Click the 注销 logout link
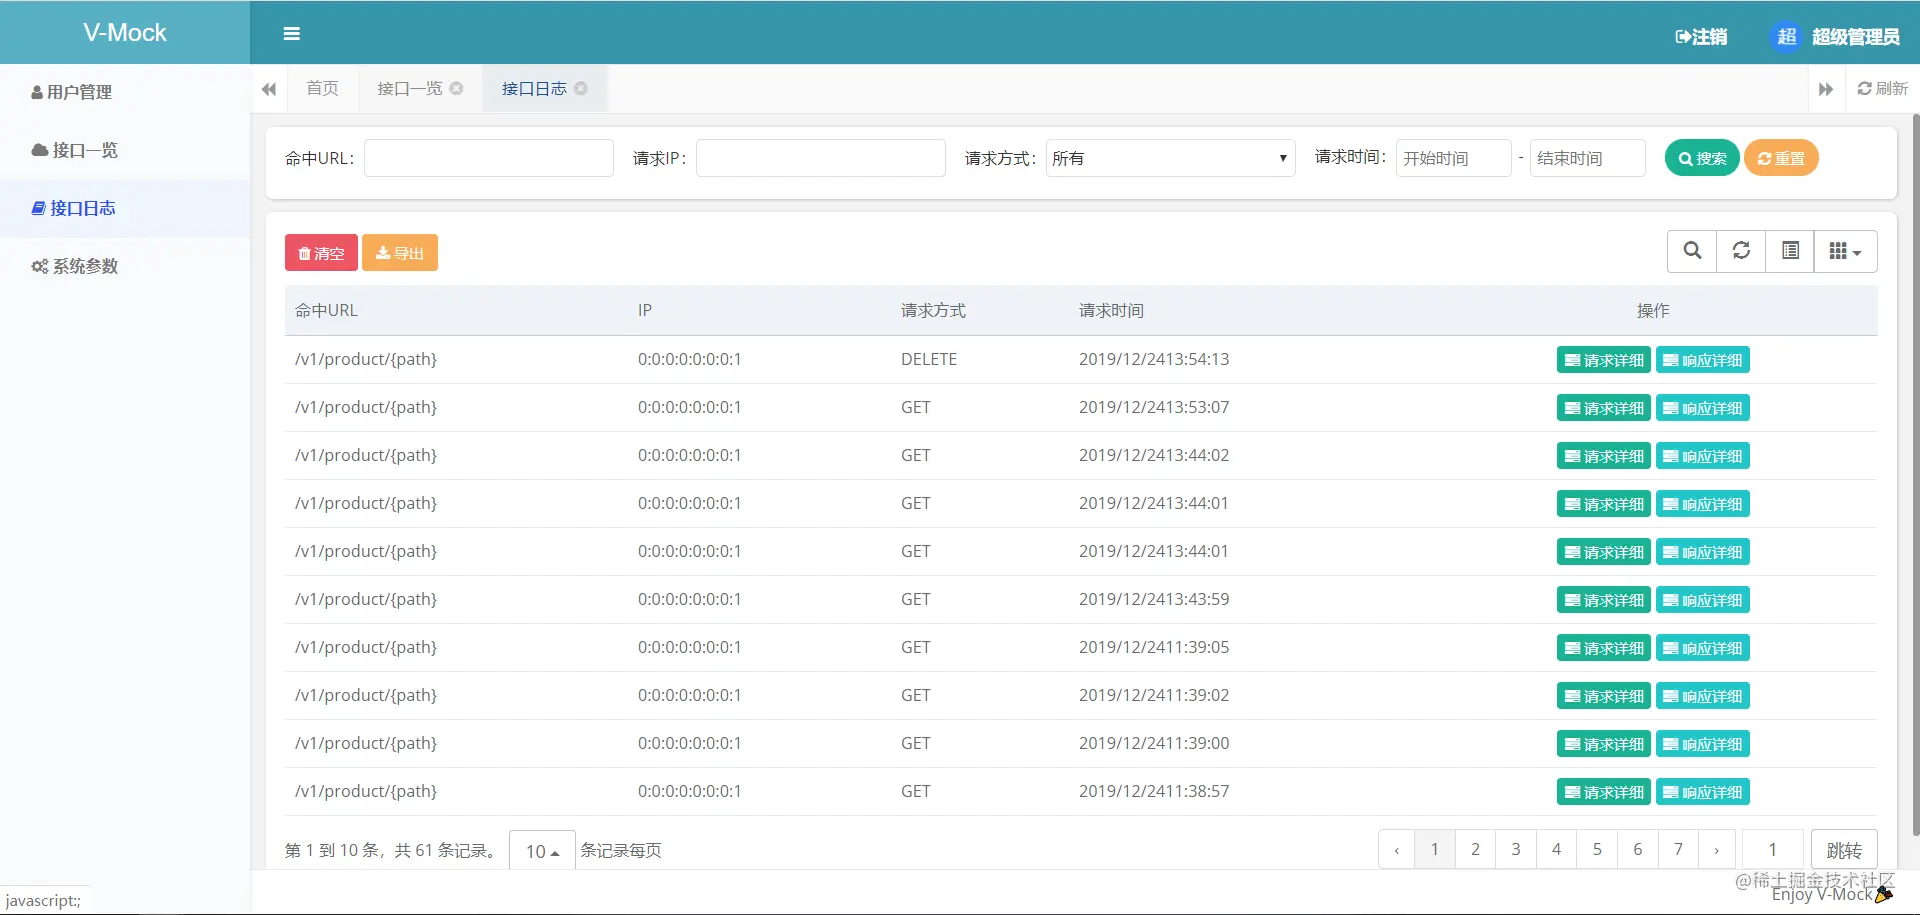This screenshot has width=1920, height=915. click(1701, 37)
